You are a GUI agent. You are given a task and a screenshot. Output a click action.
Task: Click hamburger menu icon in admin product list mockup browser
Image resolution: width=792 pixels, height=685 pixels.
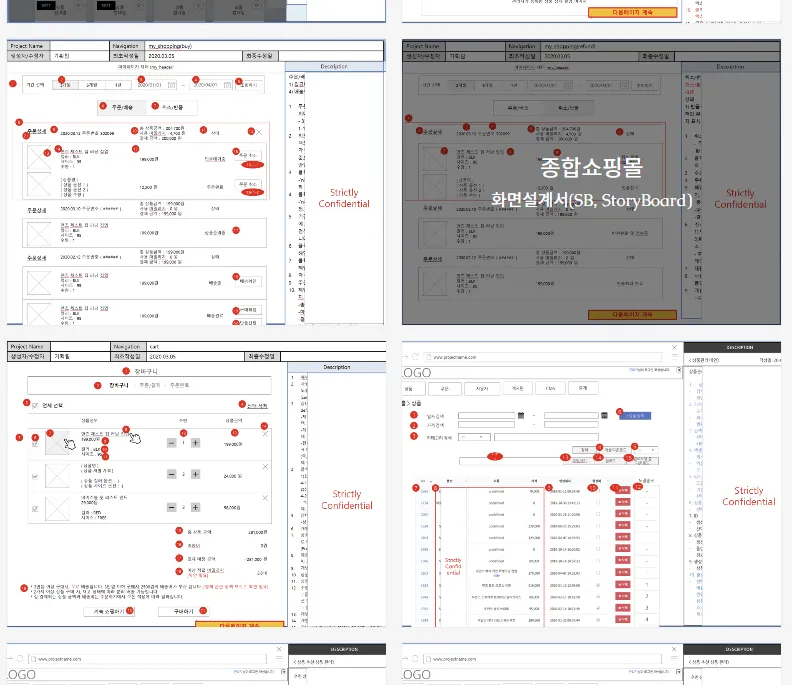674,357
